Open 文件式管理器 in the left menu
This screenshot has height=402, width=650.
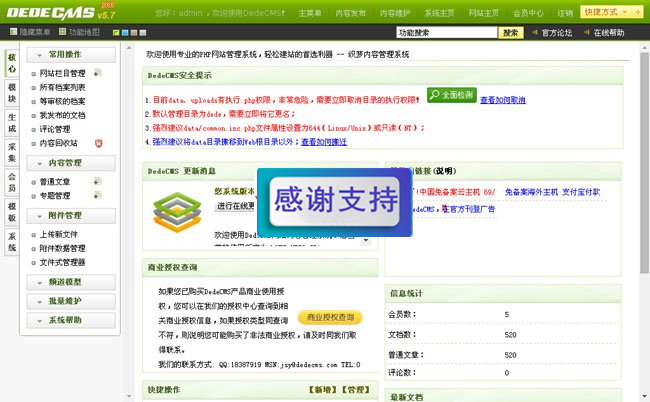63,262
